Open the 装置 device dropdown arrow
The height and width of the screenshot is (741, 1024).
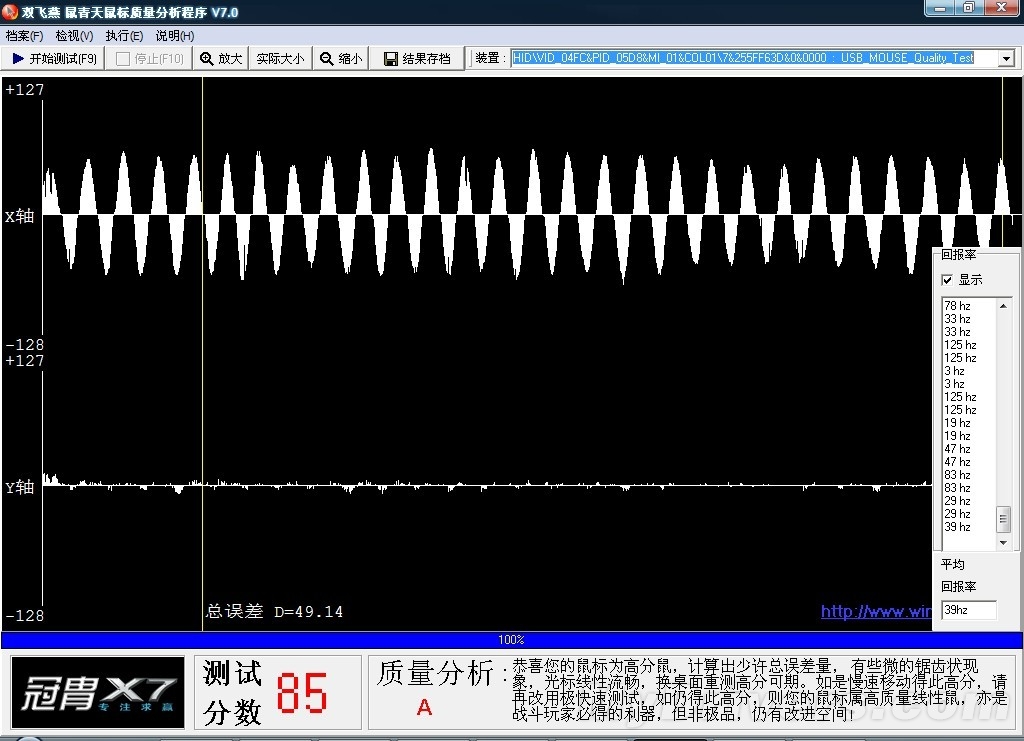1006,59
